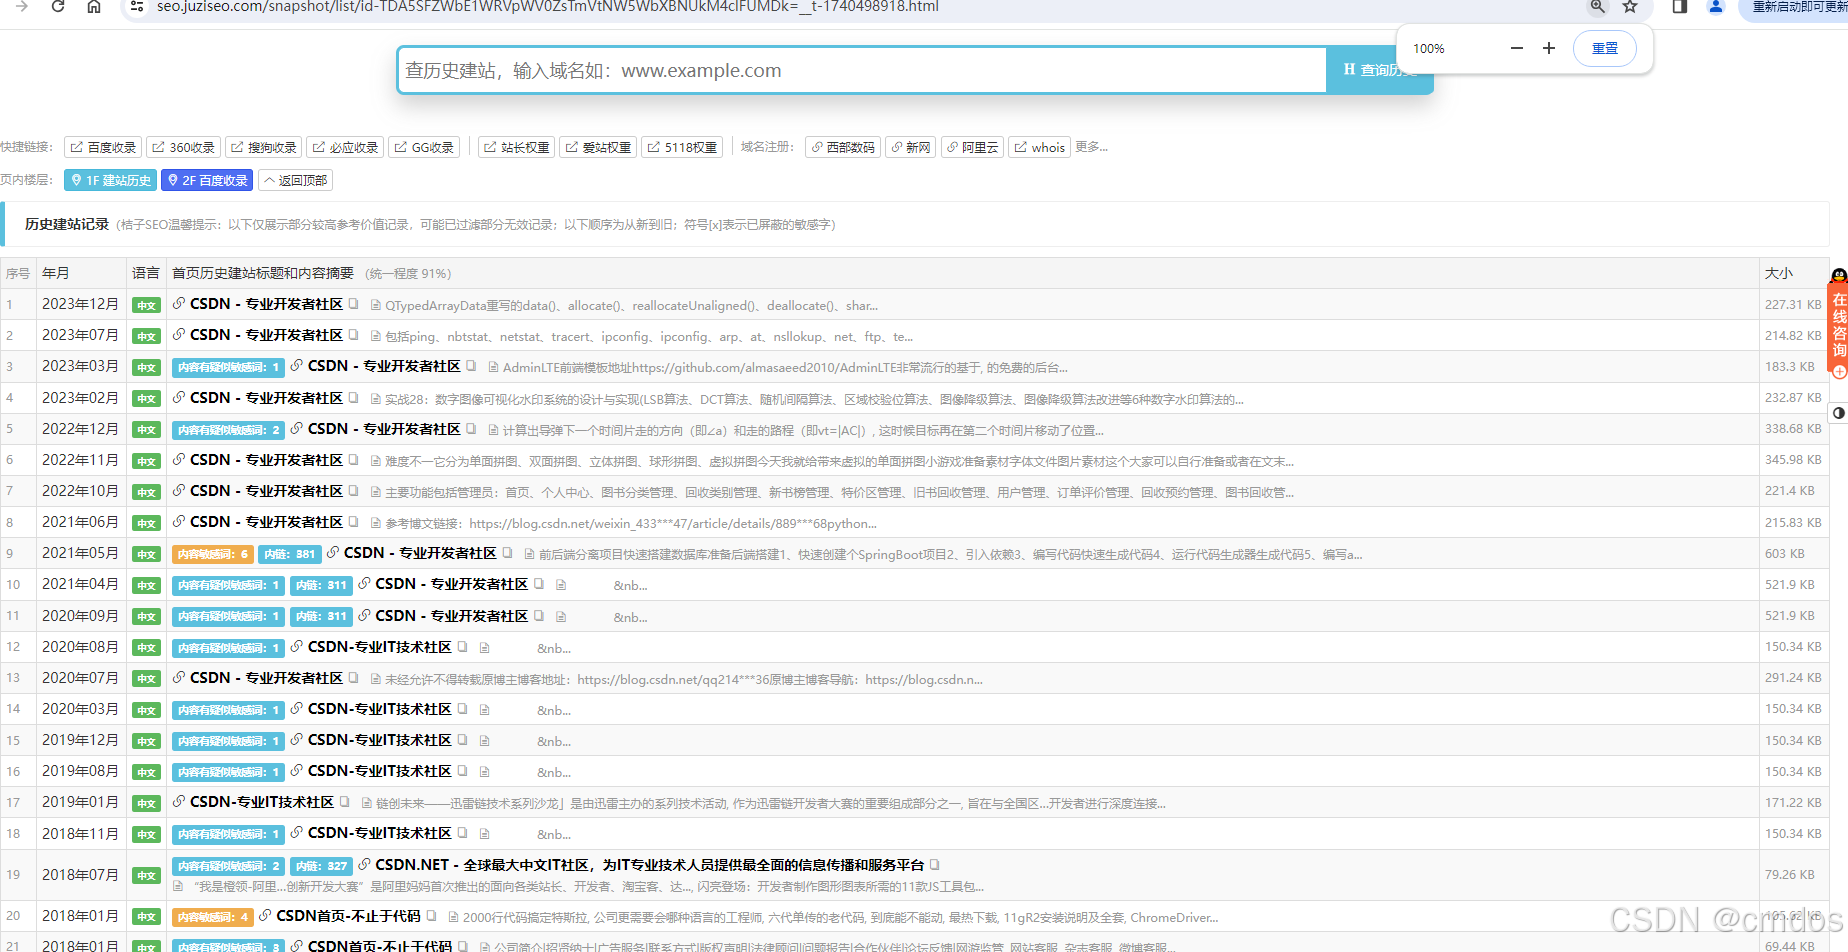
Task: Decrease zoom with the minus button
Action: [x=1517, y=48]
